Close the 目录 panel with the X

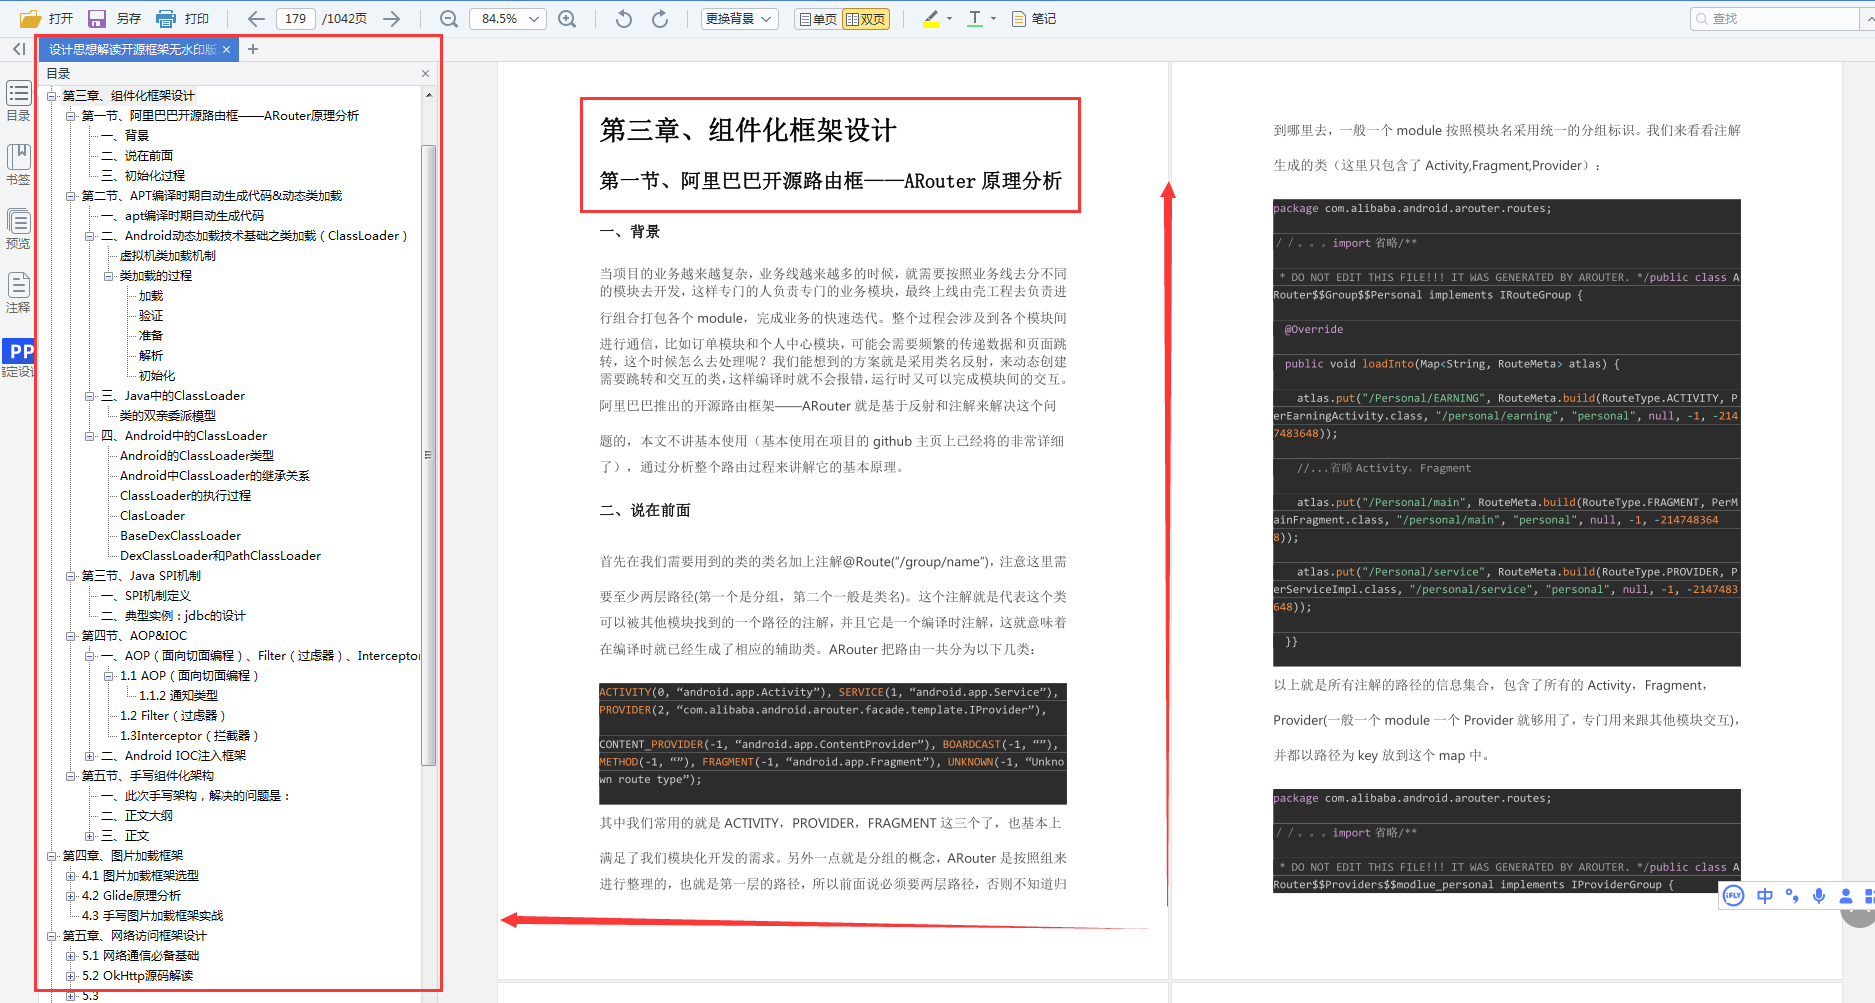425,74
